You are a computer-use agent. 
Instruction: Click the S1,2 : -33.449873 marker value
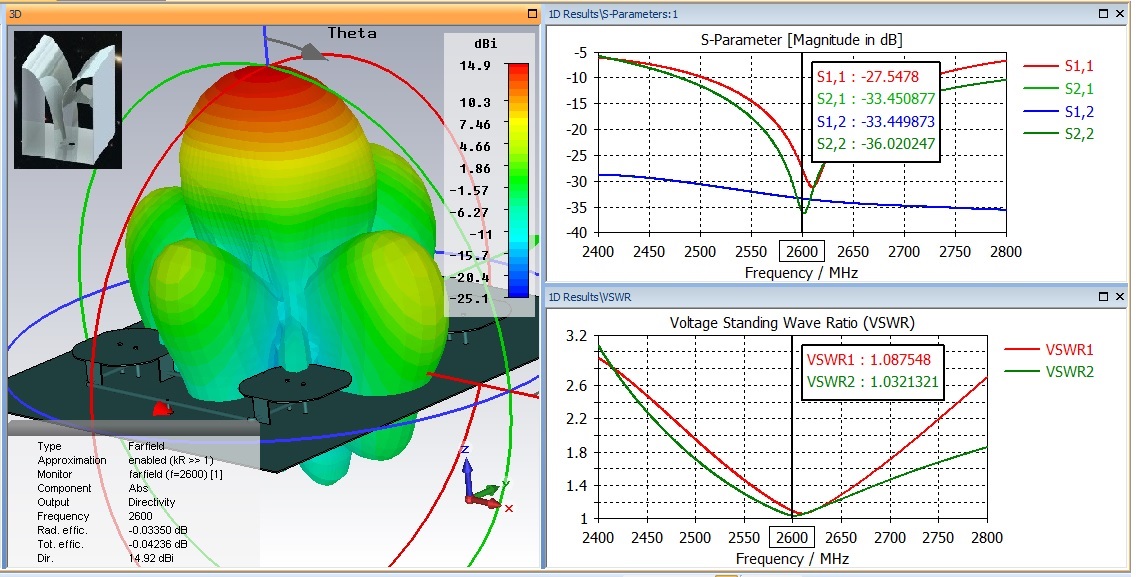click(x=876, y=121)
